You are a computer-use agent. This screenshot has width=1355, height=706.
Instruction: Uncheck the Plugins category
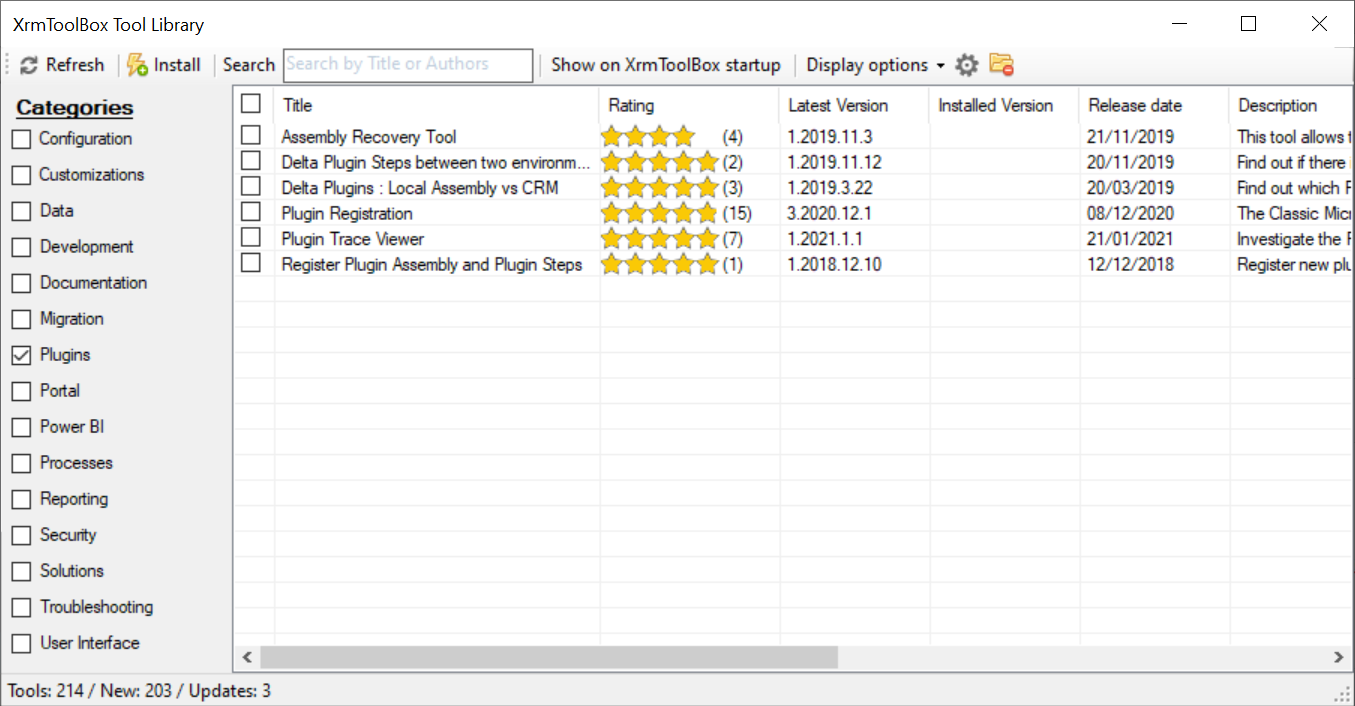21,355
